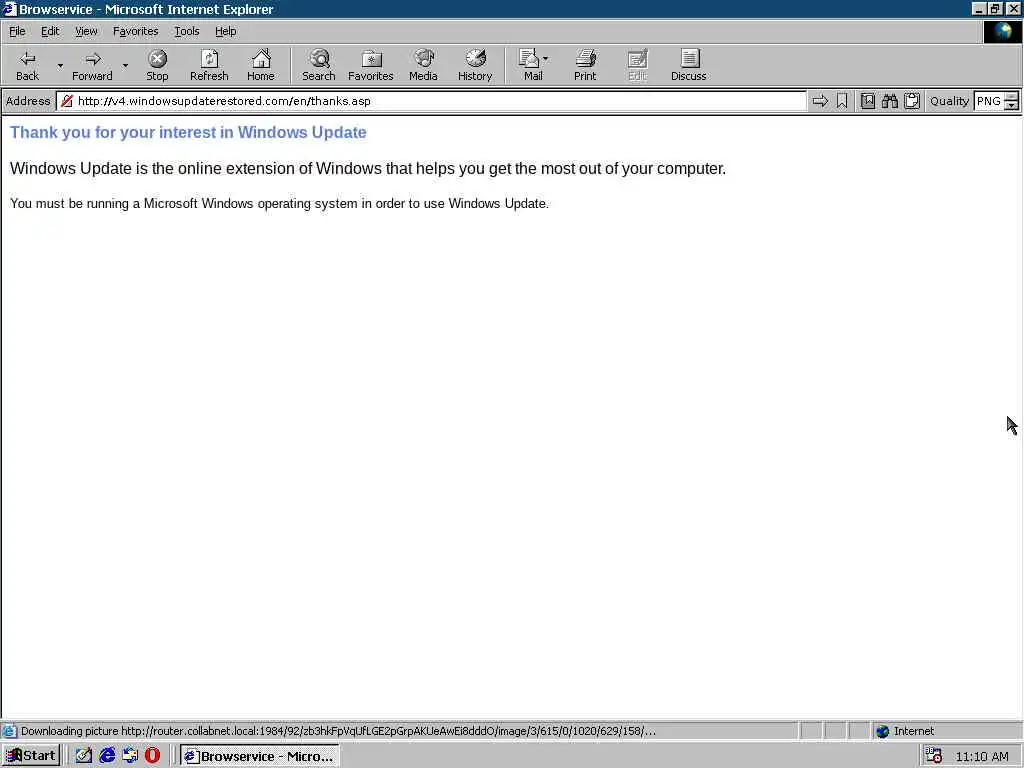Go back using the Back toolbar button
Viewport: 1024px width, 768px height.
(x=27, y=65)
